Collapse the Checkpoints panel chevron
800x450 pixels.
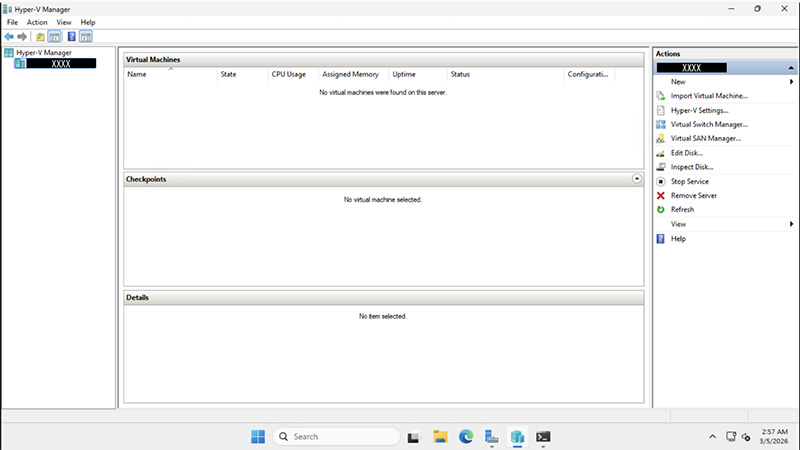click(637, 179)
